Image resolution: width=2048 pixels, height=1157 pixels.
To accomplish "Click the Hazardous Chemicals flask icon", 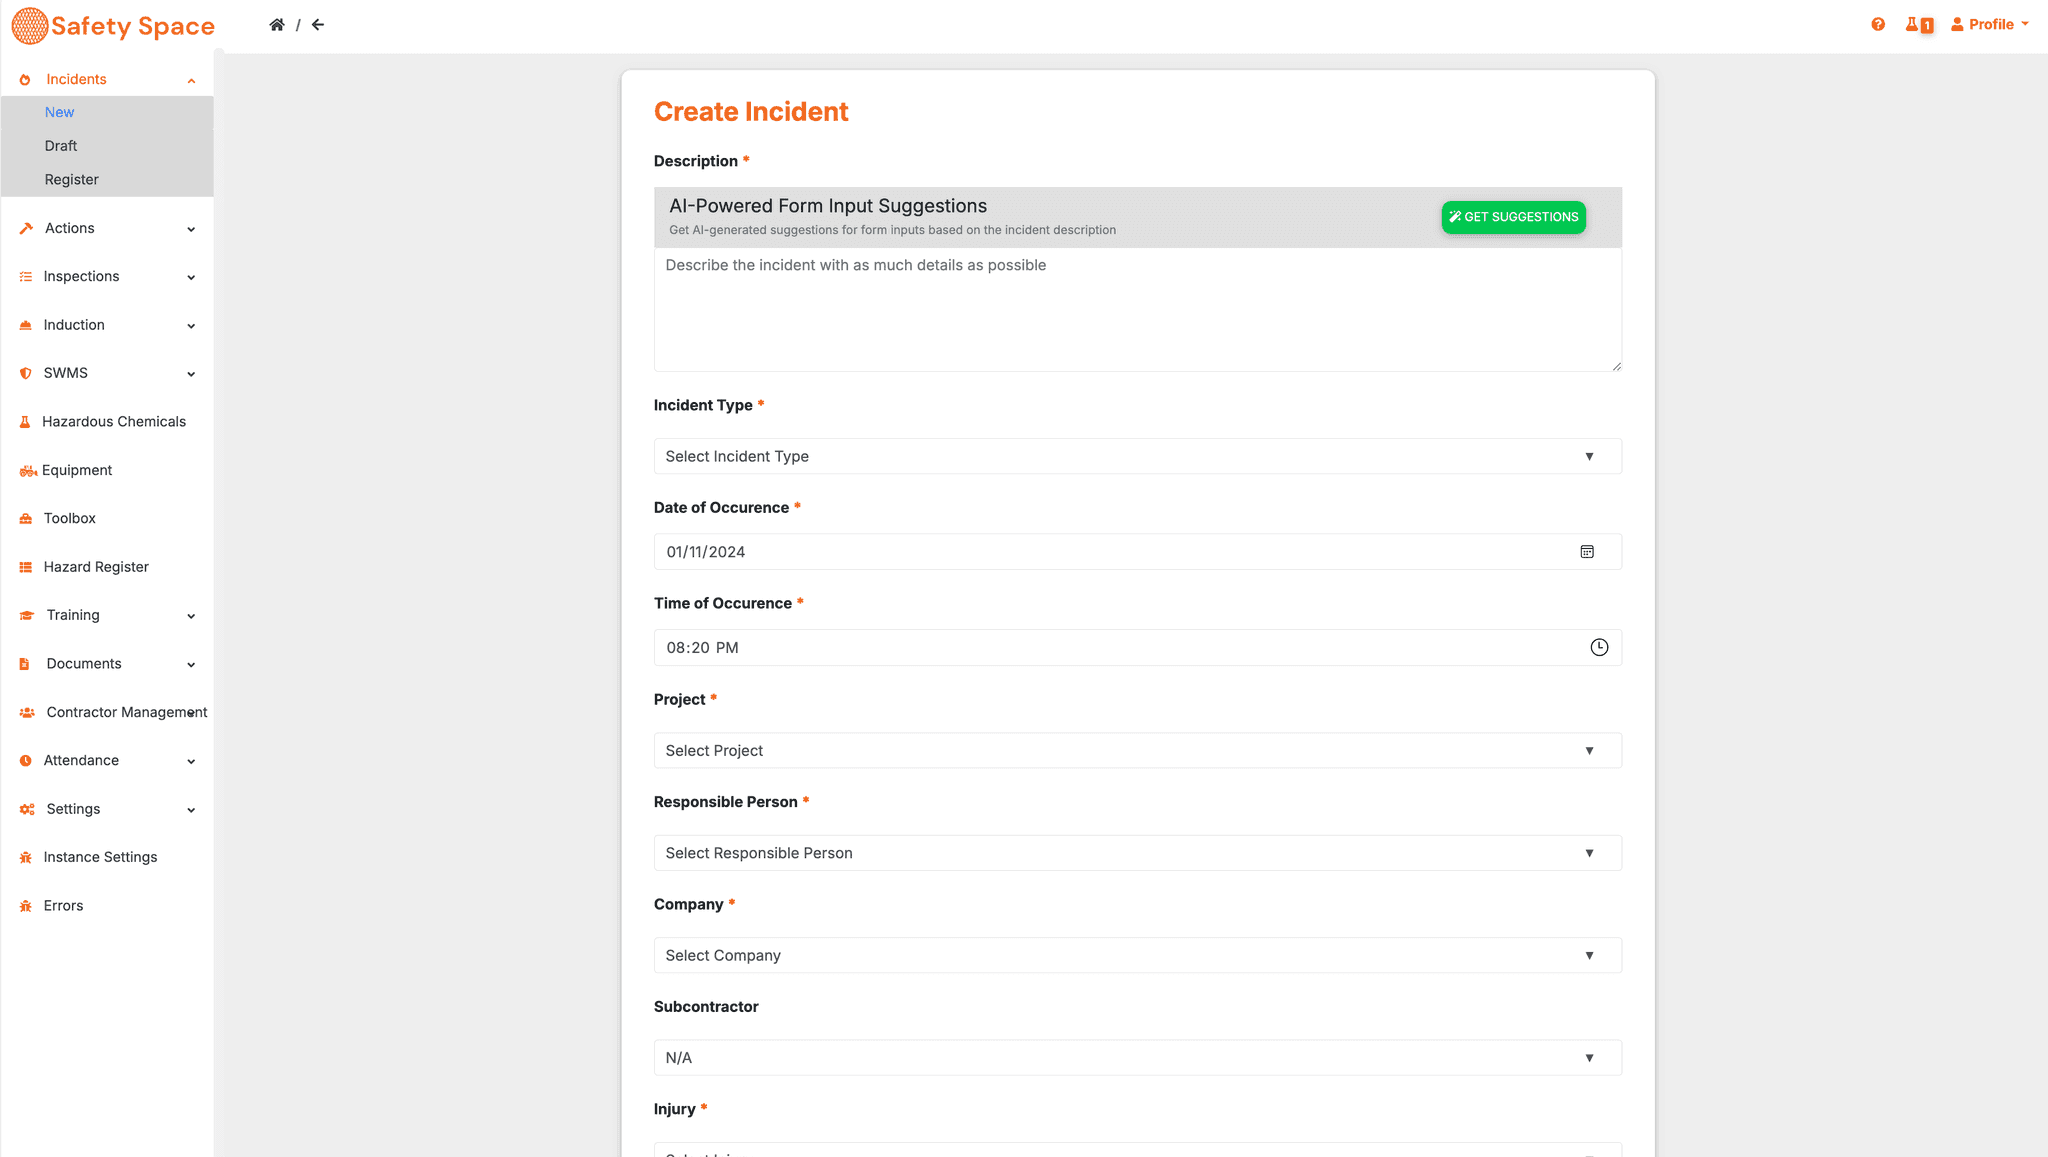I will [x=25, y=422].
